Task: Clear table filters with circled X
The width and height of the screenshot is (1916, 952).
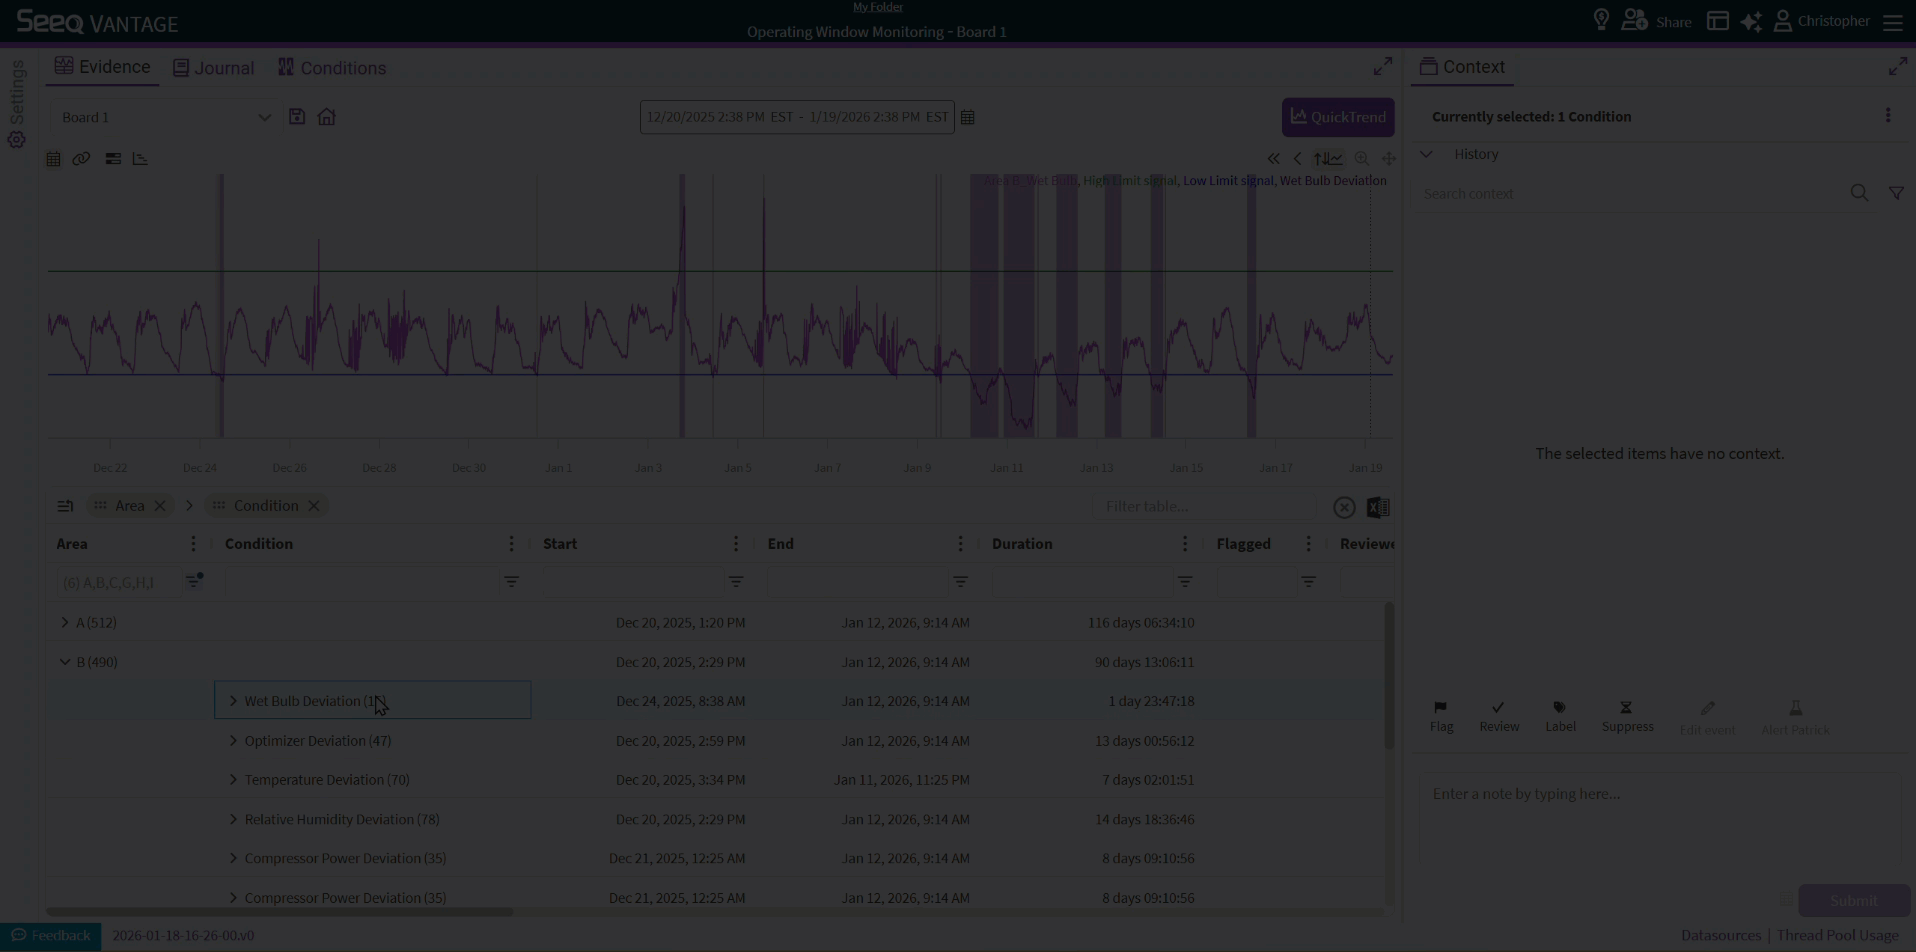Action: click(x=1344, y=508)
